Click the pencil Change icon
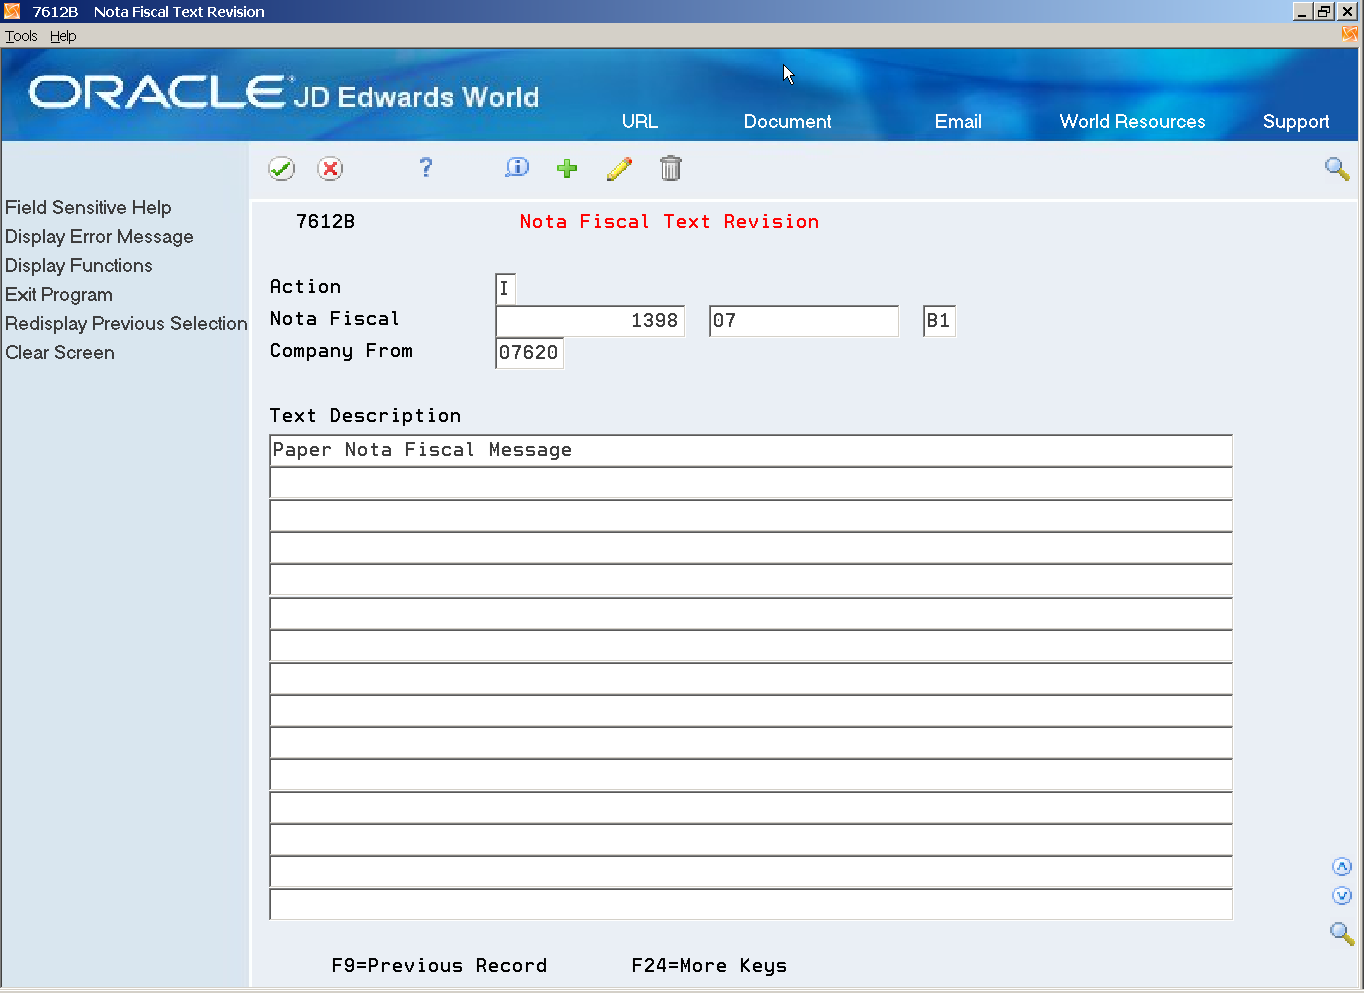Image resolution: width=1364 pixels, height=993 pixels. point(619,168)
